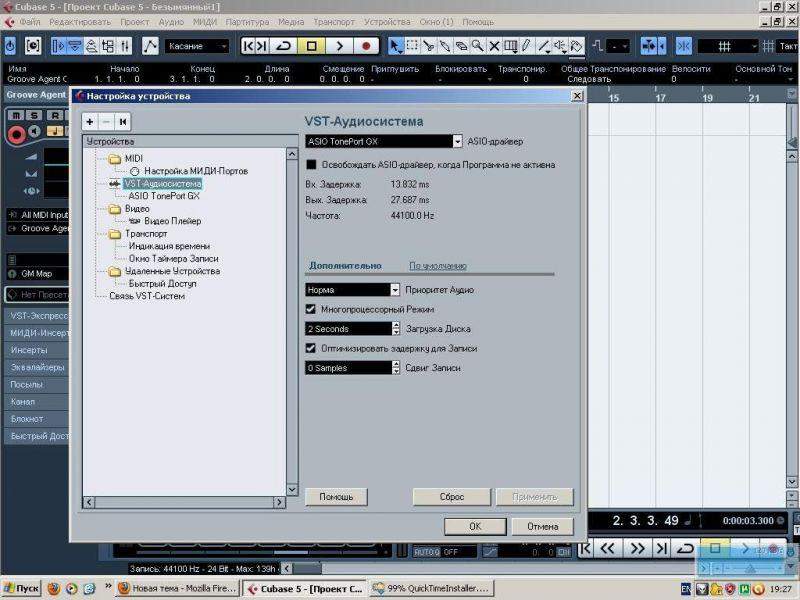Toggle the track Monitor speaker button

tap(34, 132)
